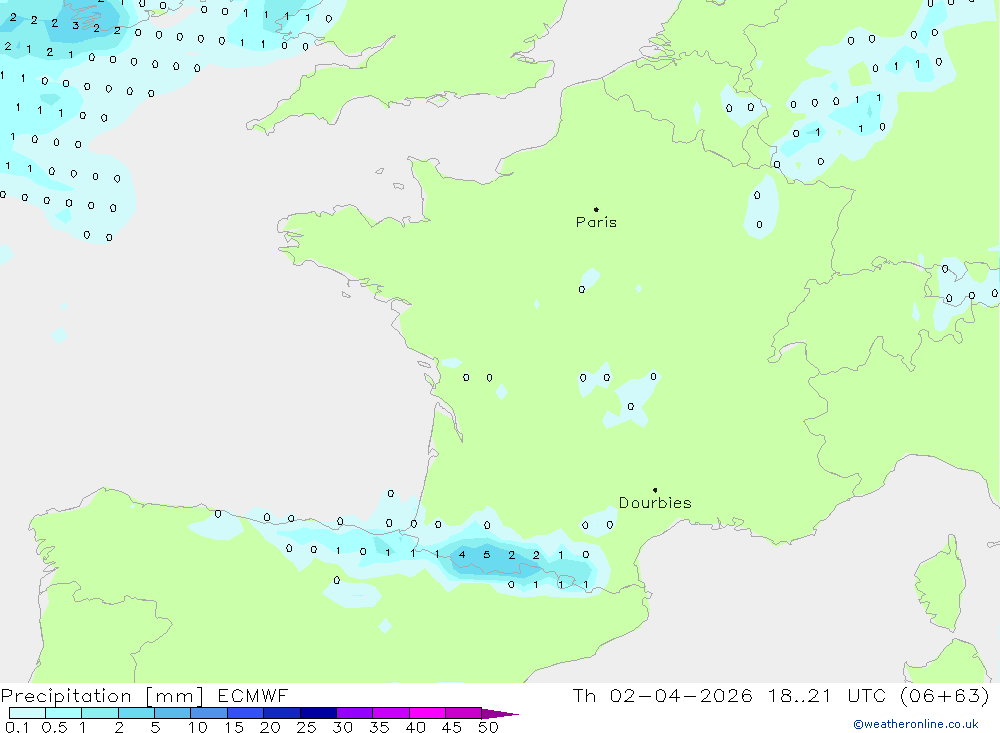Pick the 45–50 mm legend color swatch
Image resolution: width=1000 pixels, height=733 pixels.
[x=464, y=713]
